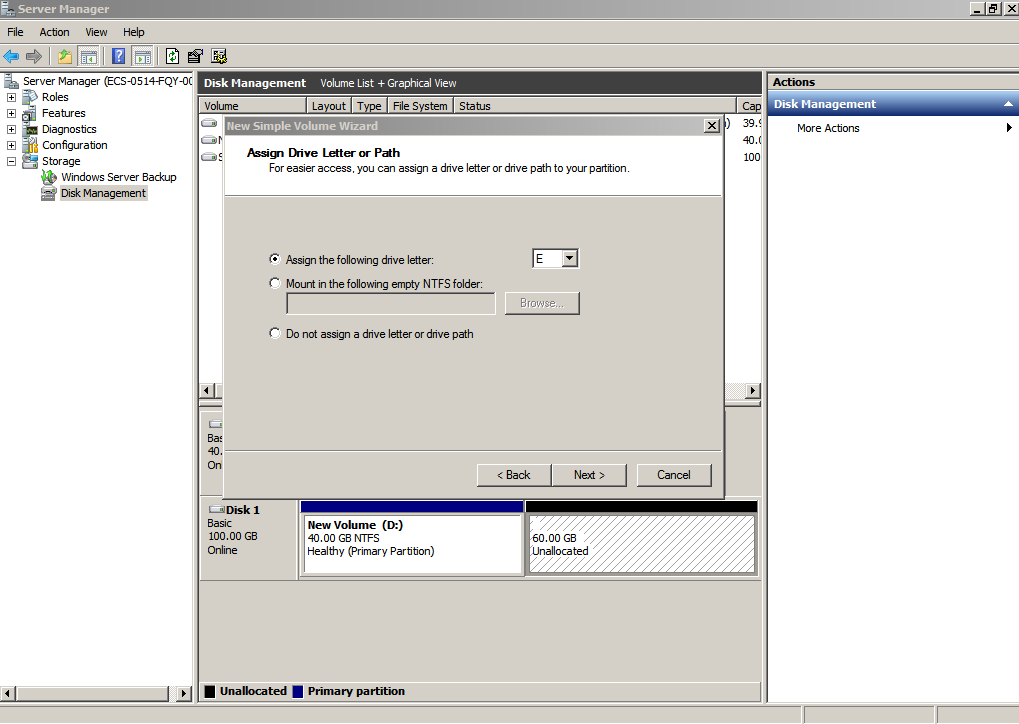Viewport: 1019px width, 724px height.
Task: Open More Actions submenu arrow
Action: tap(1009, 128)
